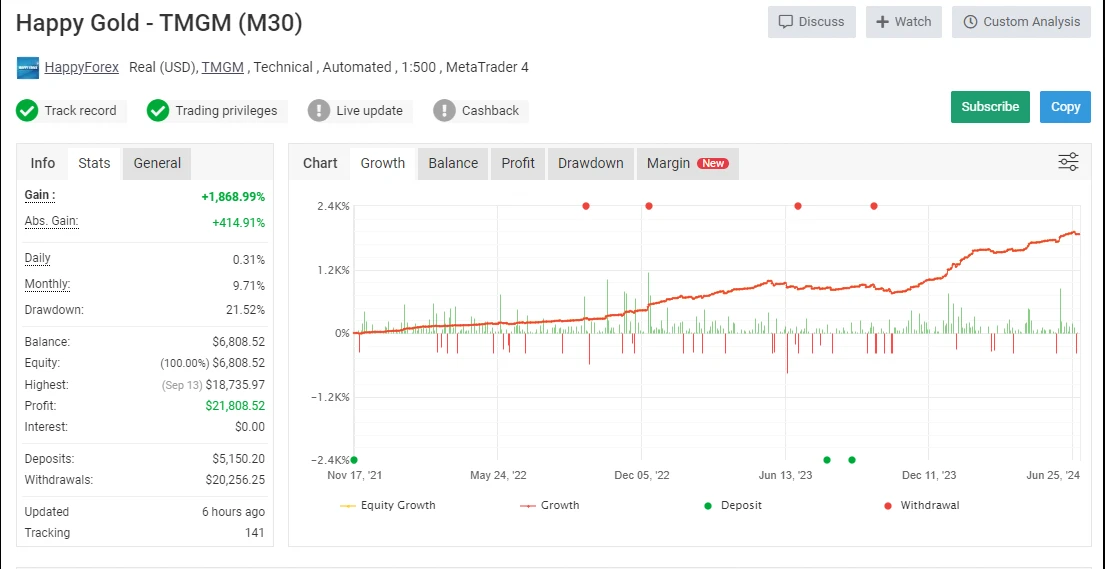Image resolution: width=1105 pixels, height=569 pixels.
Task: Click the Trading privileges green checkmark
Action: point(158,111)
